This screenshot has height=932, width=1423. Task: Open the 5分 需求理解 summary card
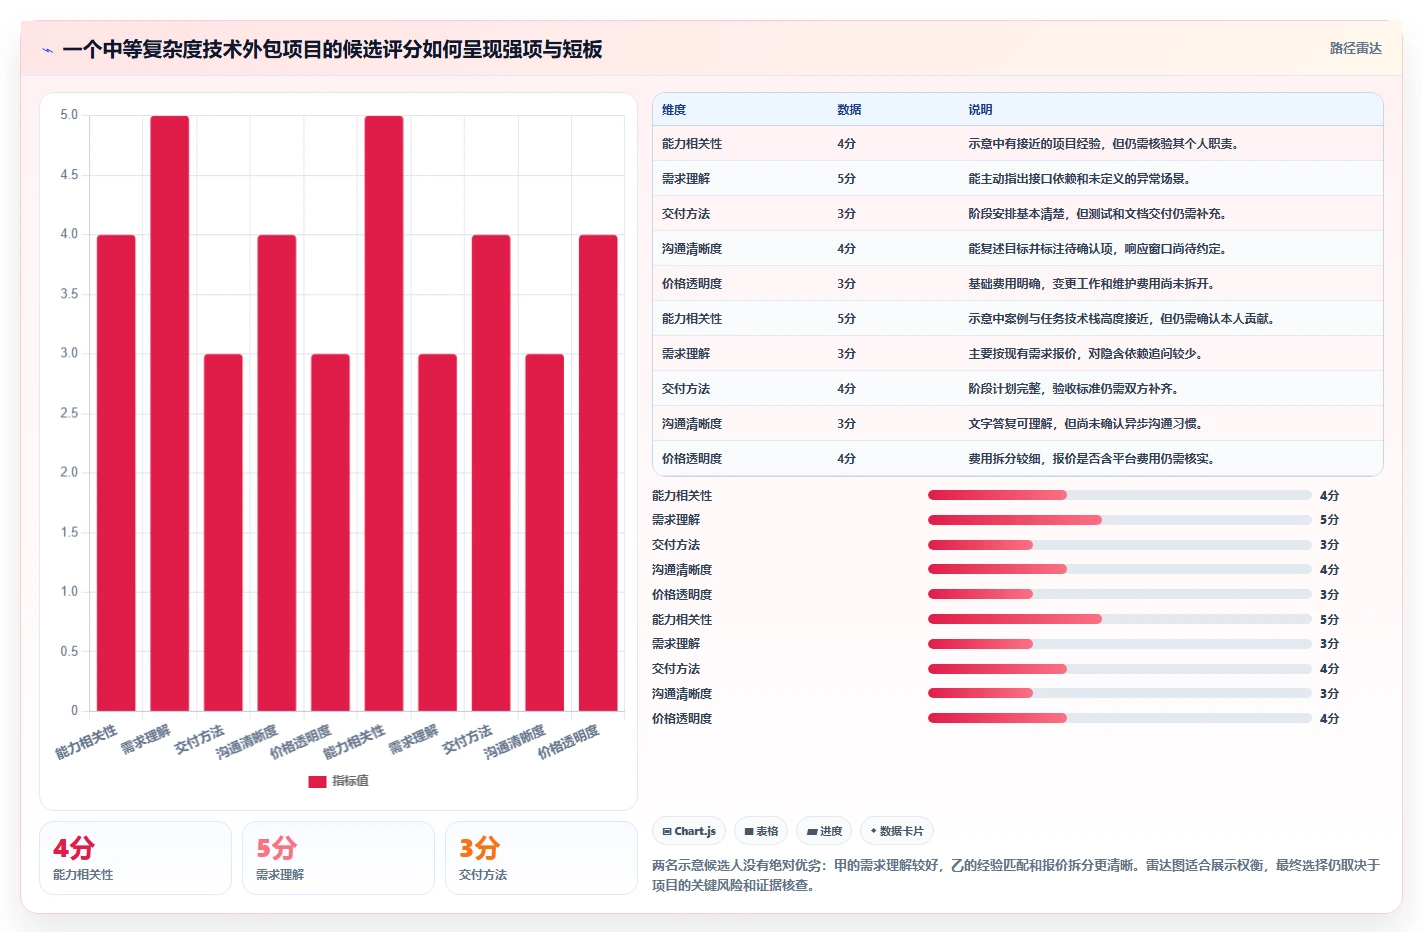[x=338, y=858]
